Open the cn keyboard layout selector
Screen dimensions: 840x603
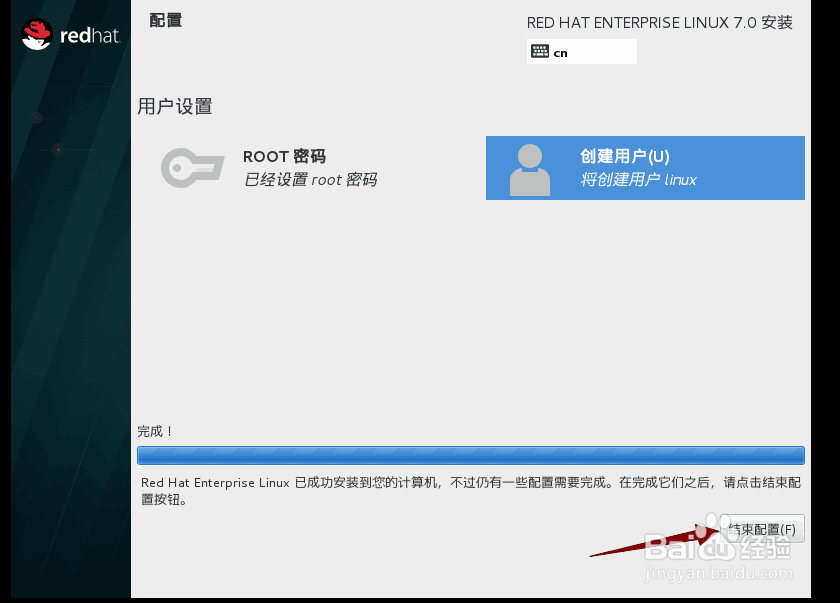tap(582, 51)
